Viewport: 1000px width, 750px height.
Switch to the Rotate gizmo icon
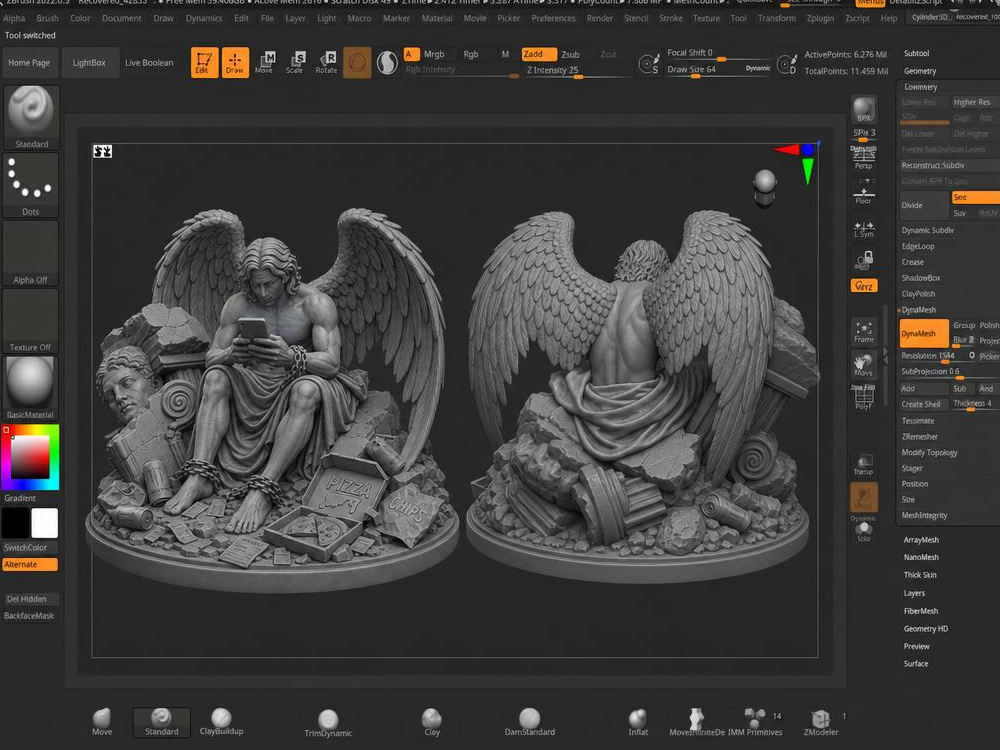pyautogui.click(x=326, y=62)
